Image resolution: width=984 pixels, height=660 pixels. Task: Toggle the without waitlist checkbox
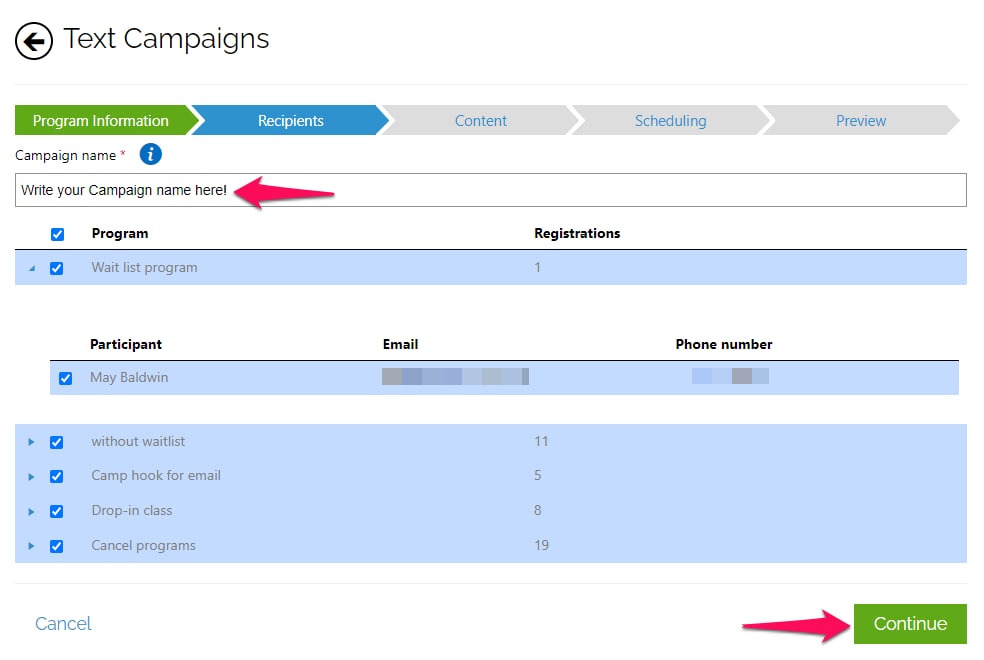(57, 442)
